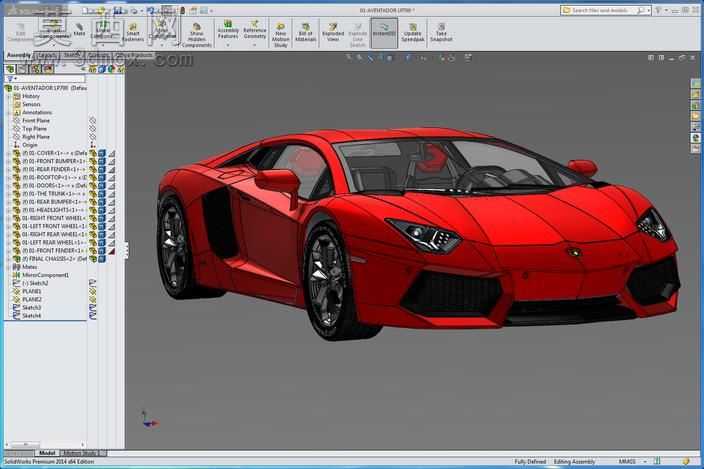Toggle Front Plane visibility in display pane
The image size is (704, 469).
pos(92,120)
